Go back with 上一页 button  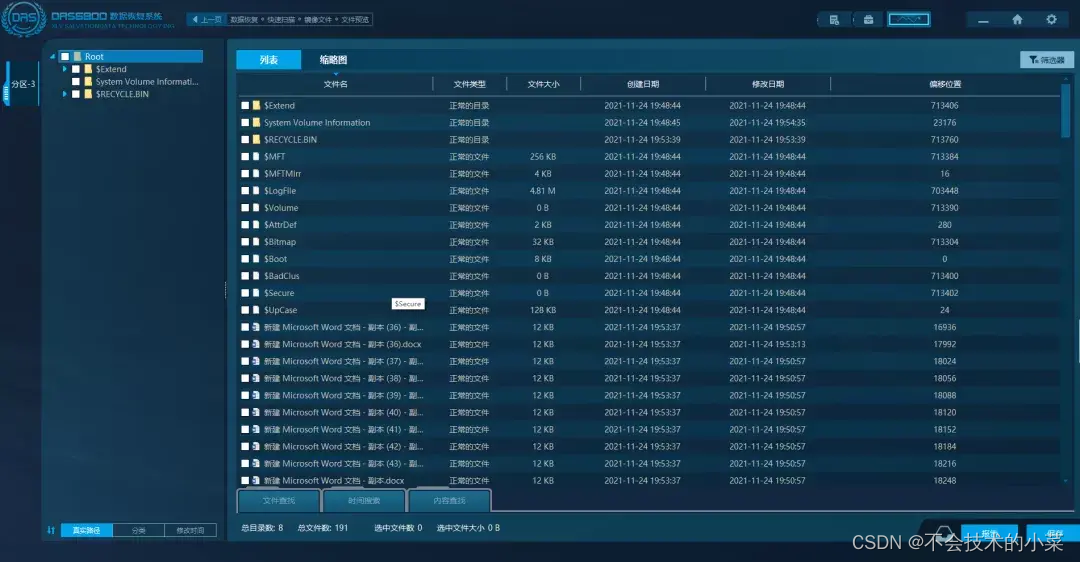206,19
